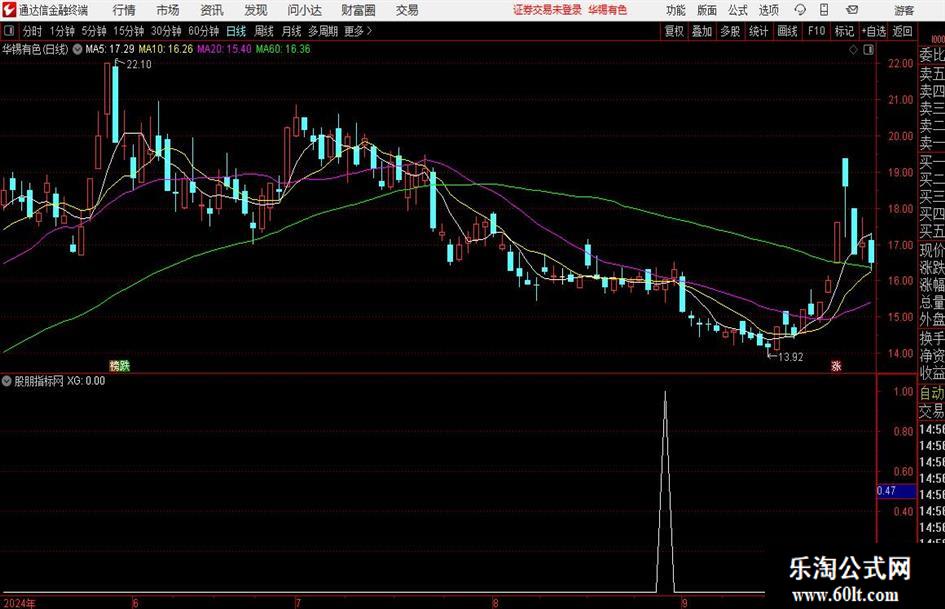The image size is (945, 609).
Task: Open the 版面 menu
Action: [706, 10]
